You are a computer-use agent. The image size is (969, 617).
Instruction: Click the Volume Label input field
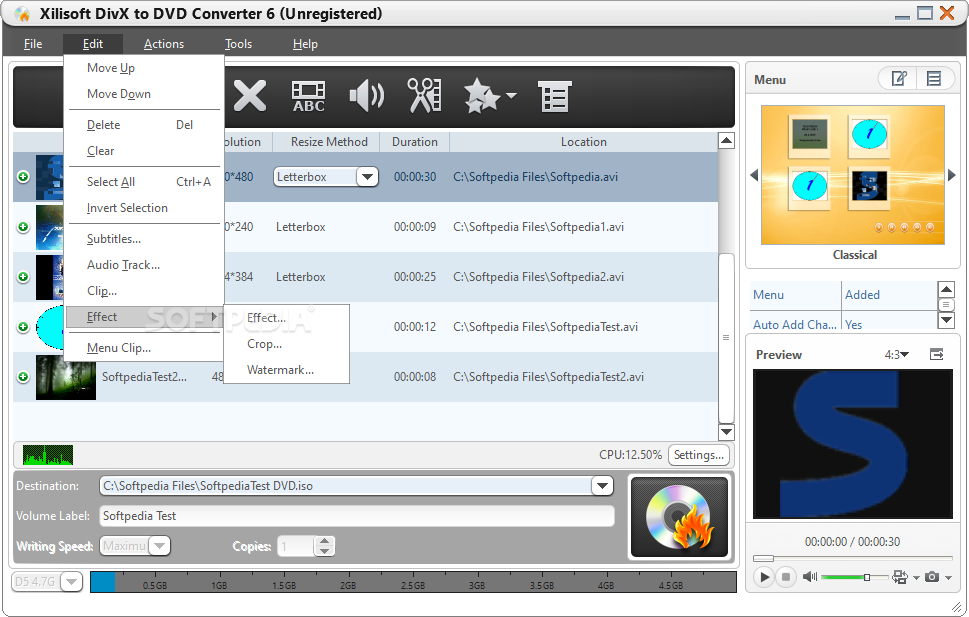coord(357,516)
